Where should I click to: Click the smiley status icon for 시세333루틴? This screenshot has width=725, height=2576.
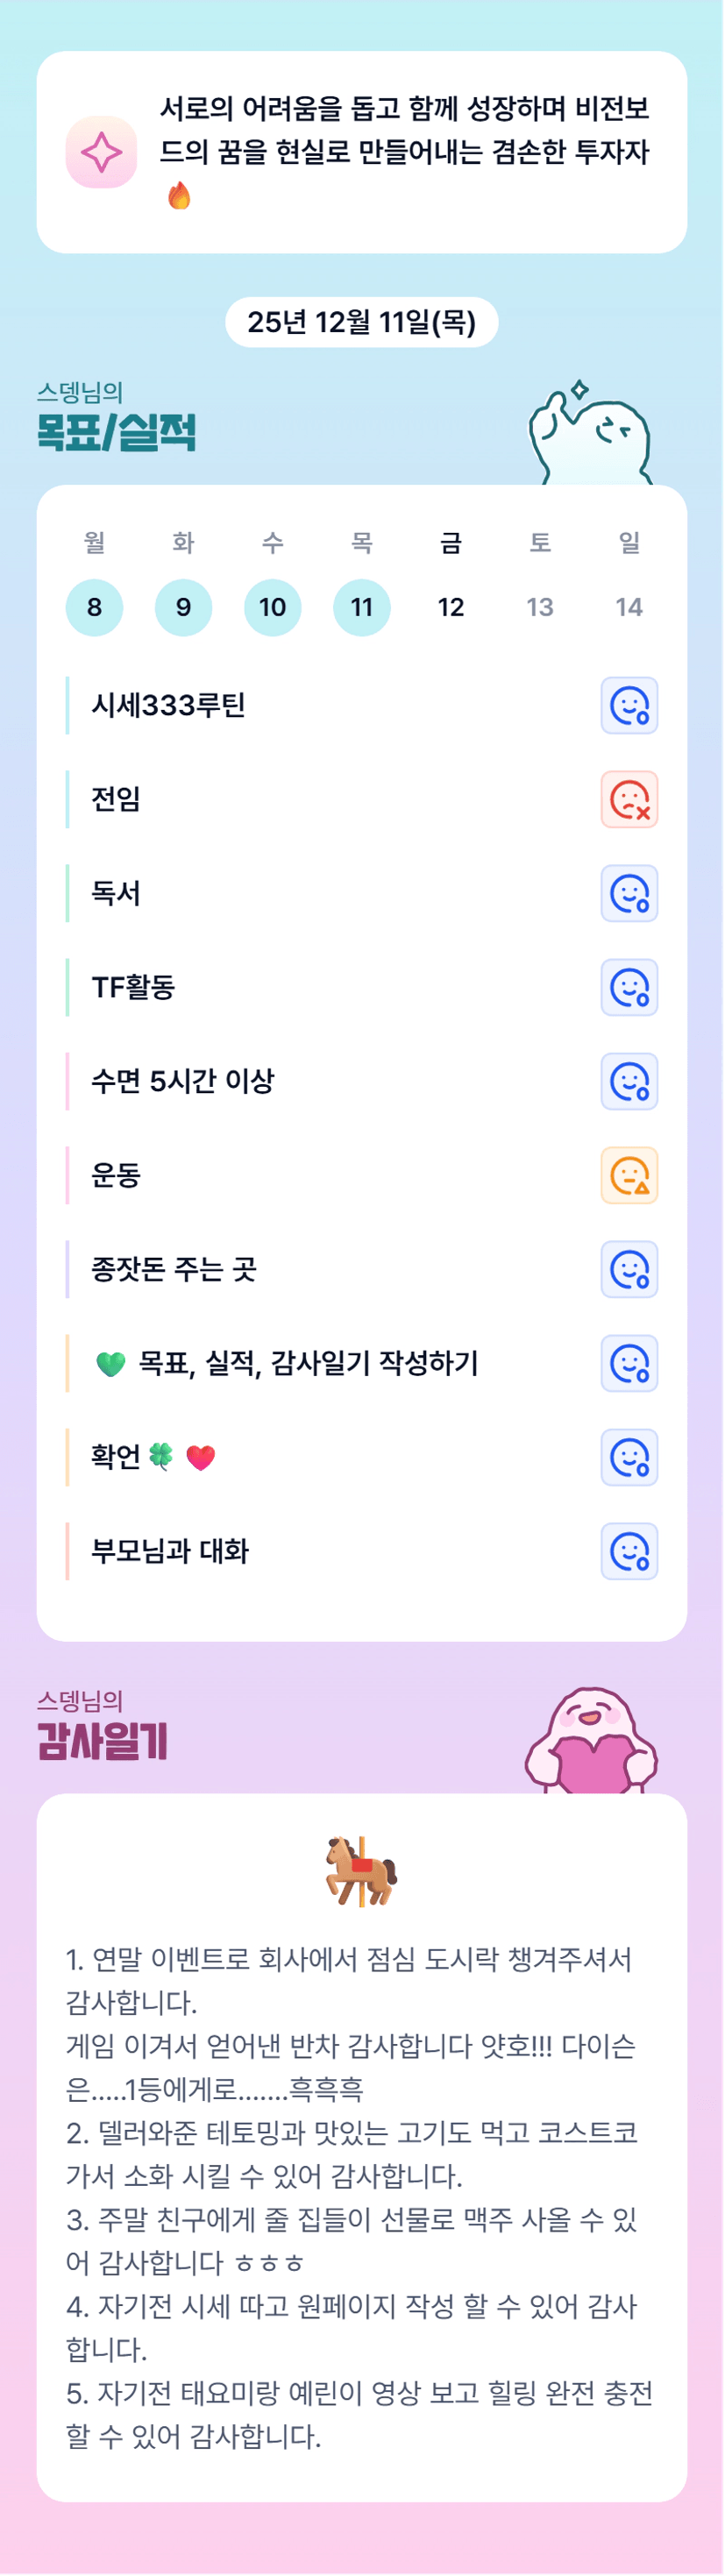coord(629,706)
